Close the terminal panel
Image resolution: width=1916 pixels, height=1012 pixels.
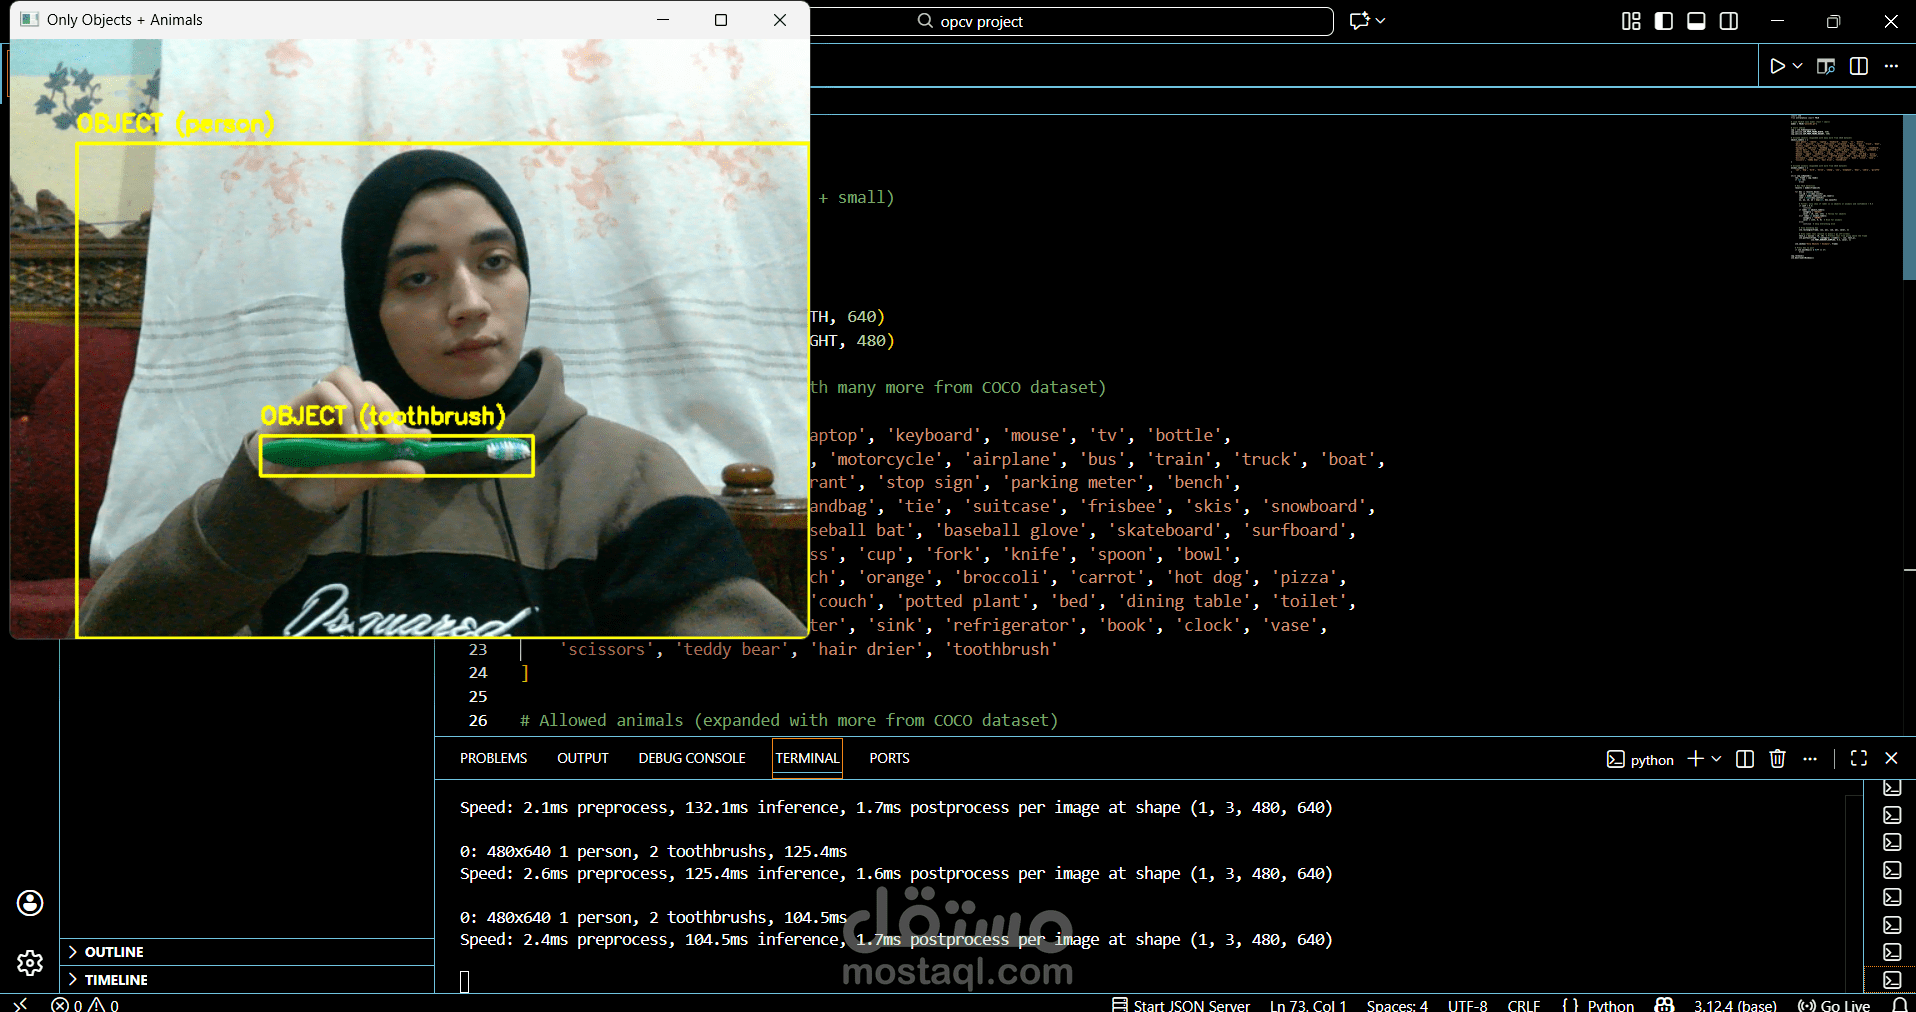[1891, 758]
